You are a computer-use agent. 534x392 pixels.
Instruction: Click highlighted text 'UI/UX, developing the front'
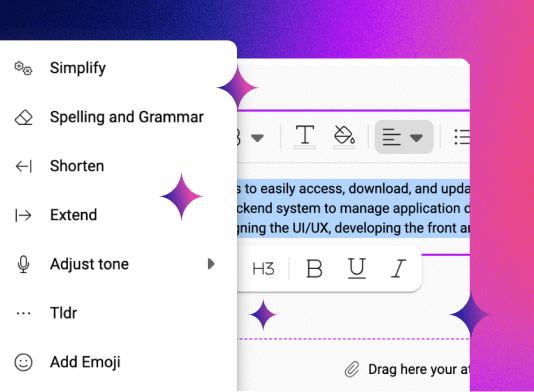point(375,228)
